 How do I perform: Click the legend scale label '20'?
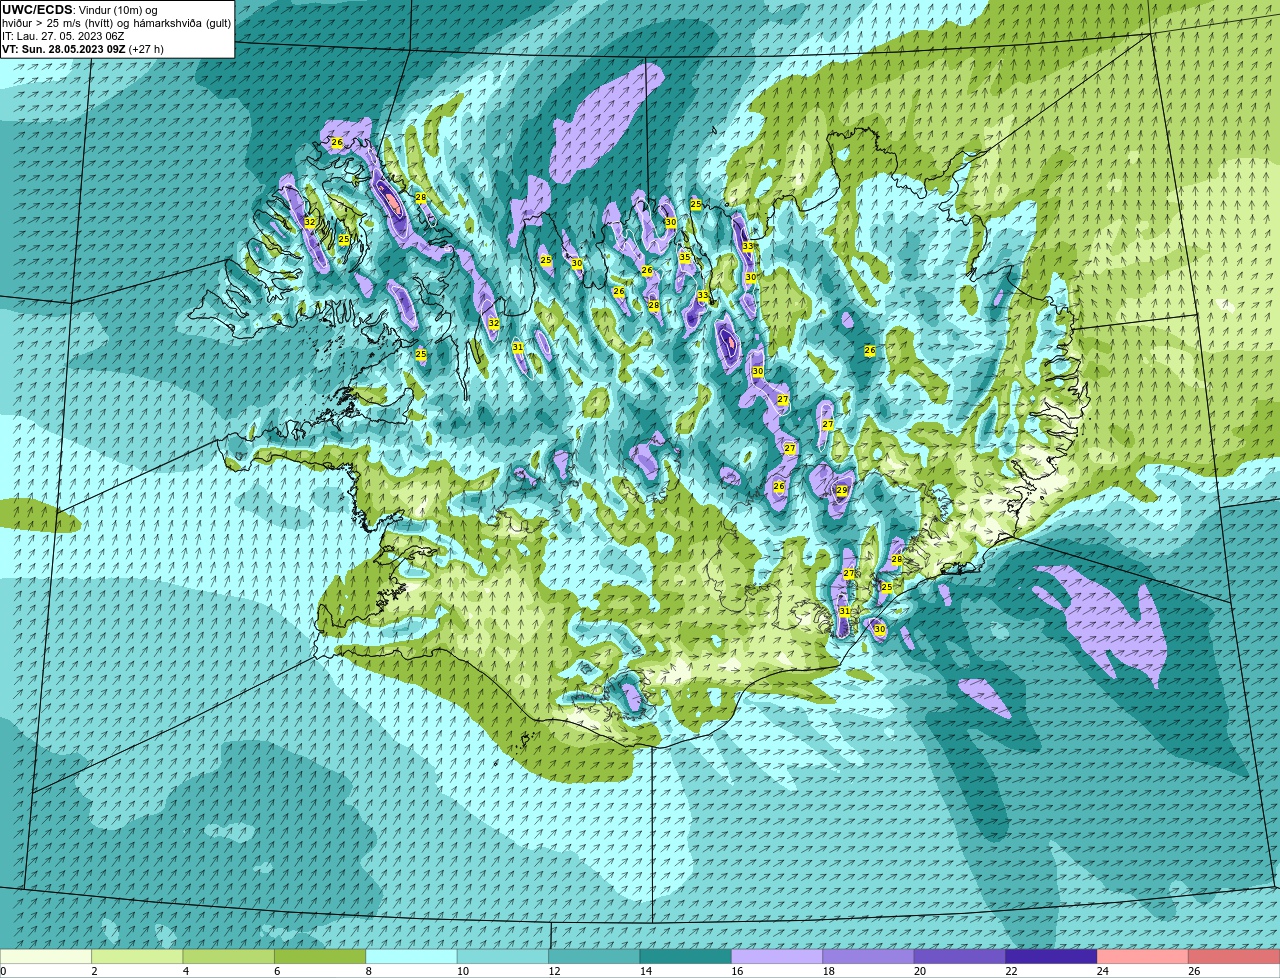(x=919, y=970)
